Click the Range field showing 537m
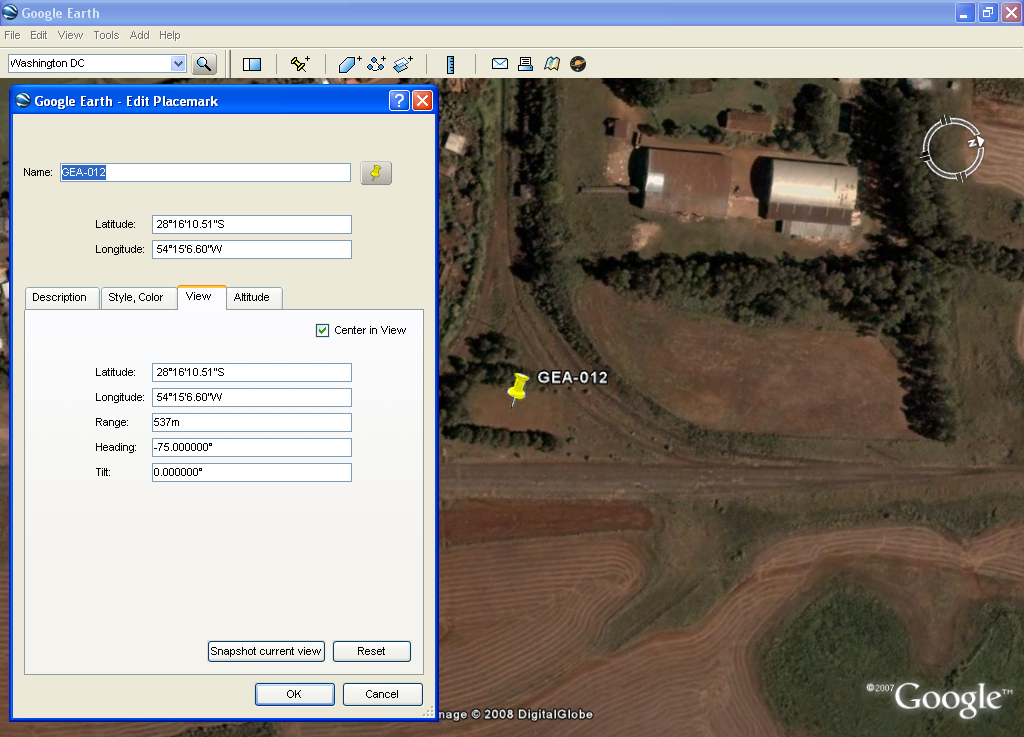Screen dimensions: 1024x737 click(251, 422)
